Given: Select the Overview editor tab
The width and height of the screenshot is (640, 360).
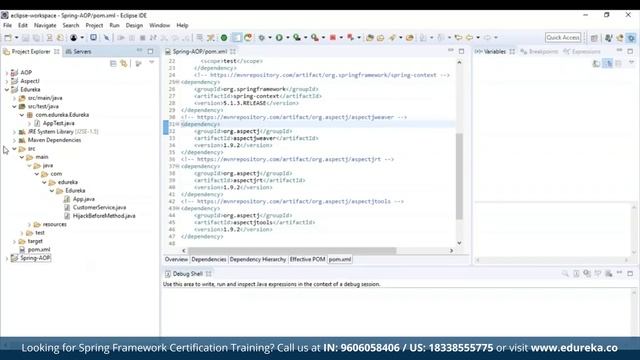Looking at the screenshot, I should [176, 260].
